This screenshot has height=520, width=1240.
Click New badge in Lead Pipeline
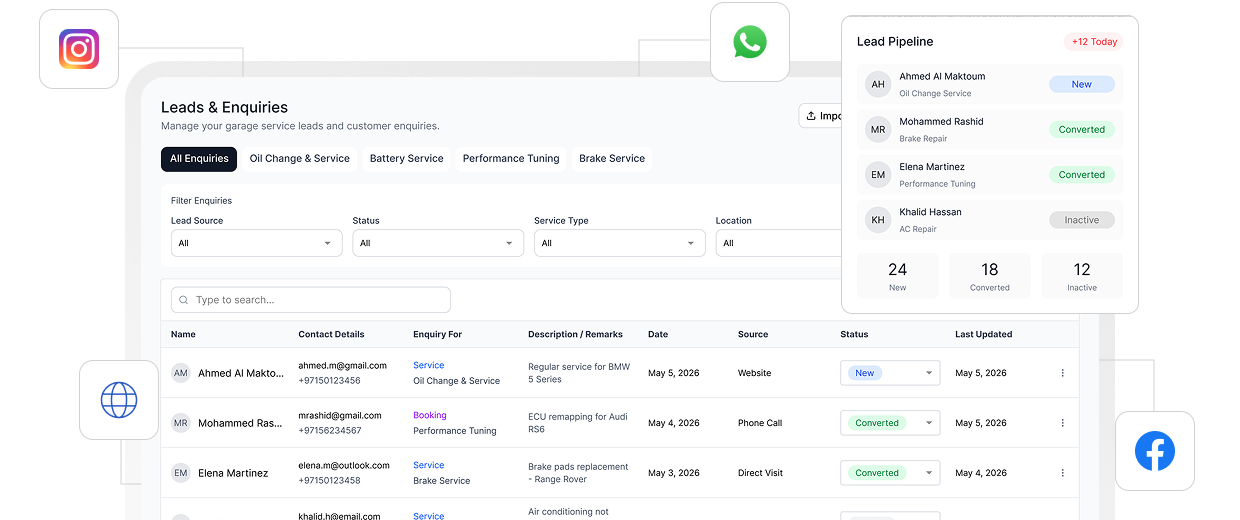tap(1082, 85)
